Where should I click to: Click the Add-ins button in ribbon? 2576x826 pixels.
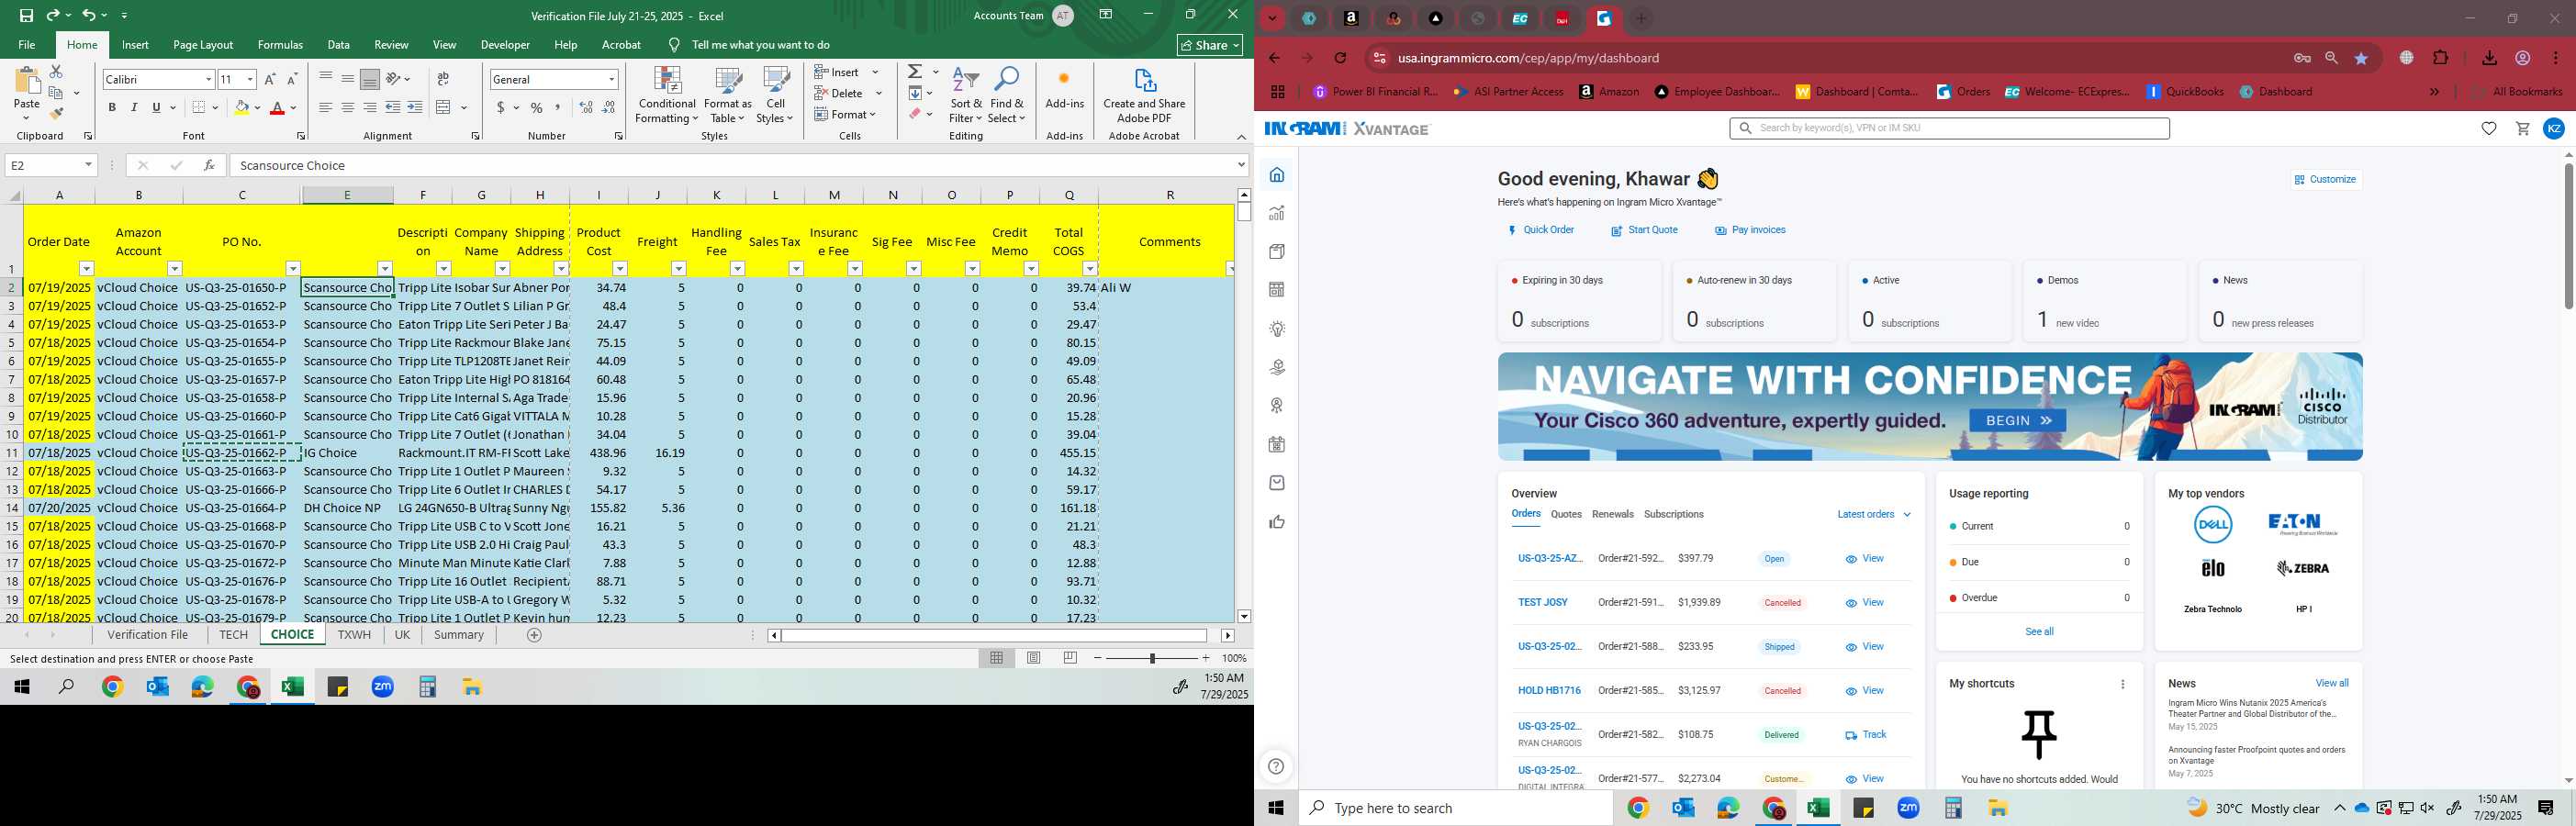click(1064, 90)
